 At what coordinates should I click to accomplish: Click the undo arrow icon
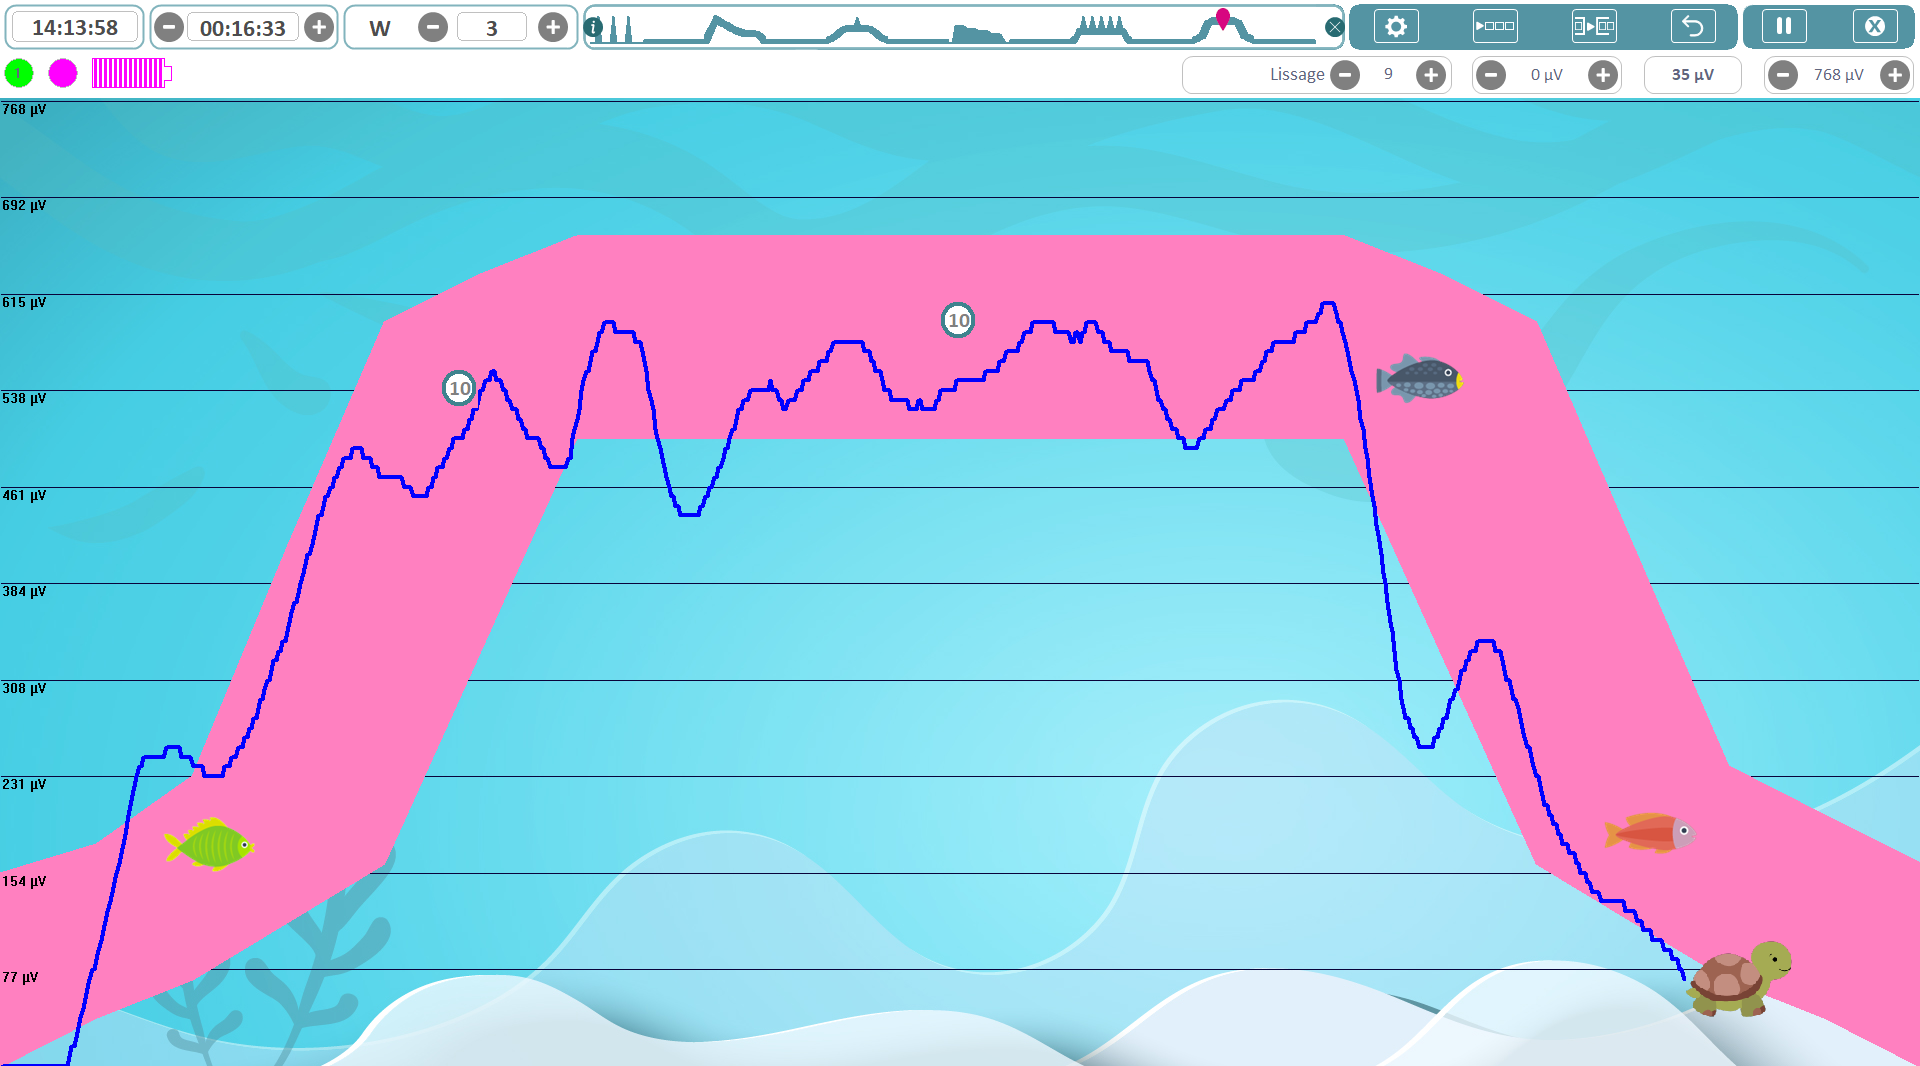pyautogui.click(x=1693, y=27)
